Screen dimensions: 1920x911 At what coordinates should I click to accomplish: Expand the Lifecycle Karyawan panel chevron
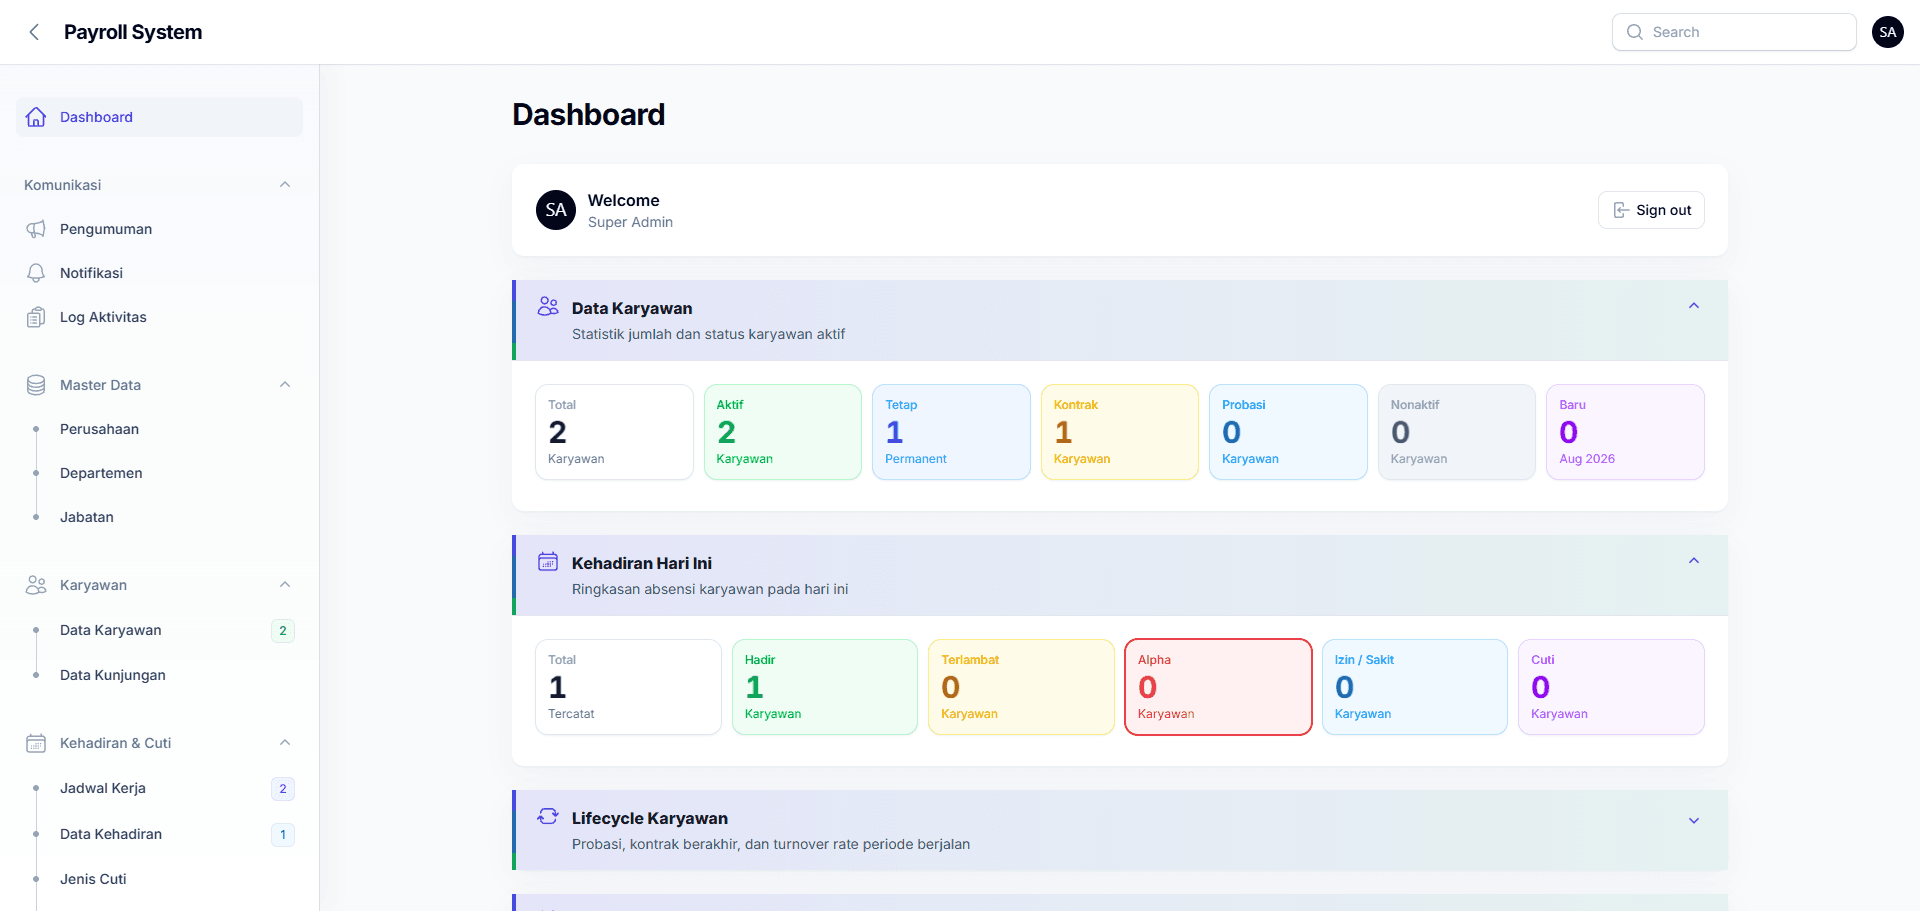tap(1694, 821)
